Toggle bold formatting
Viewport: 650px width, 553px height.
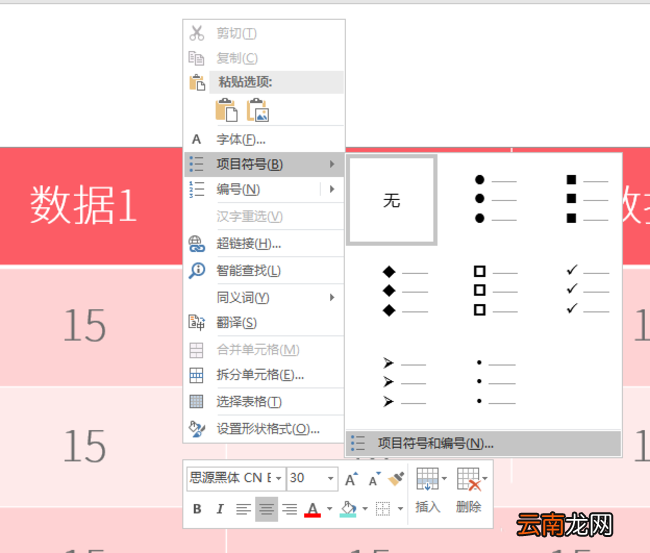click(197, 508)
